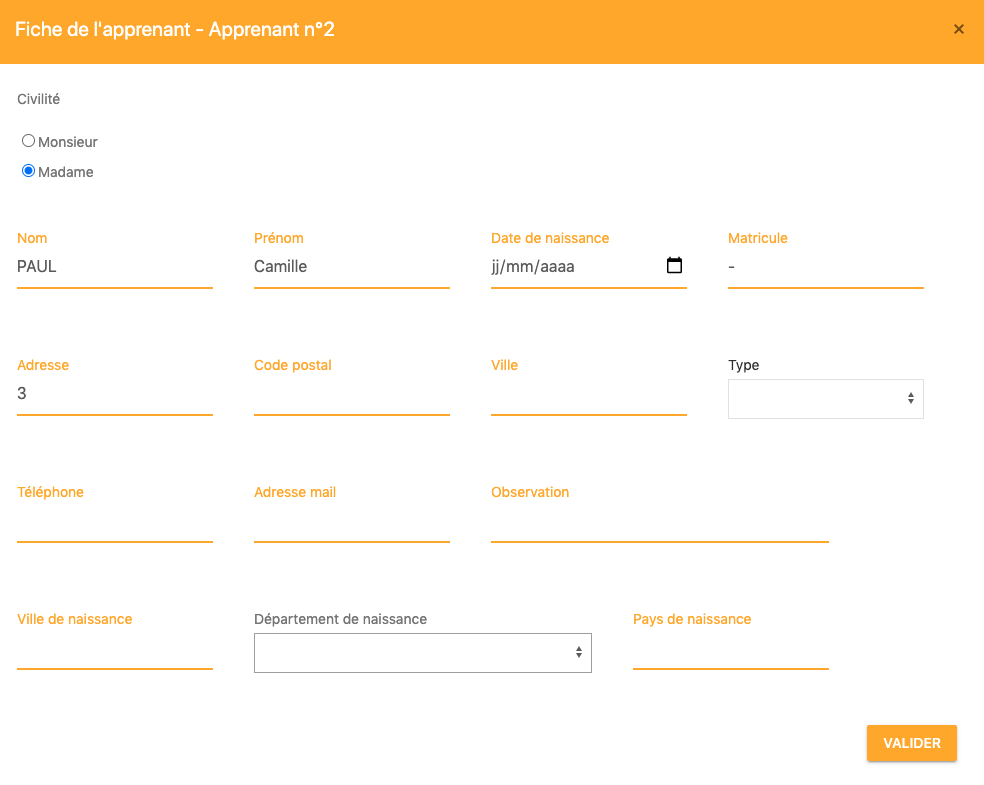Select the Madame radio option
Screen dimensions: 984x785
[x=28, y=171]
